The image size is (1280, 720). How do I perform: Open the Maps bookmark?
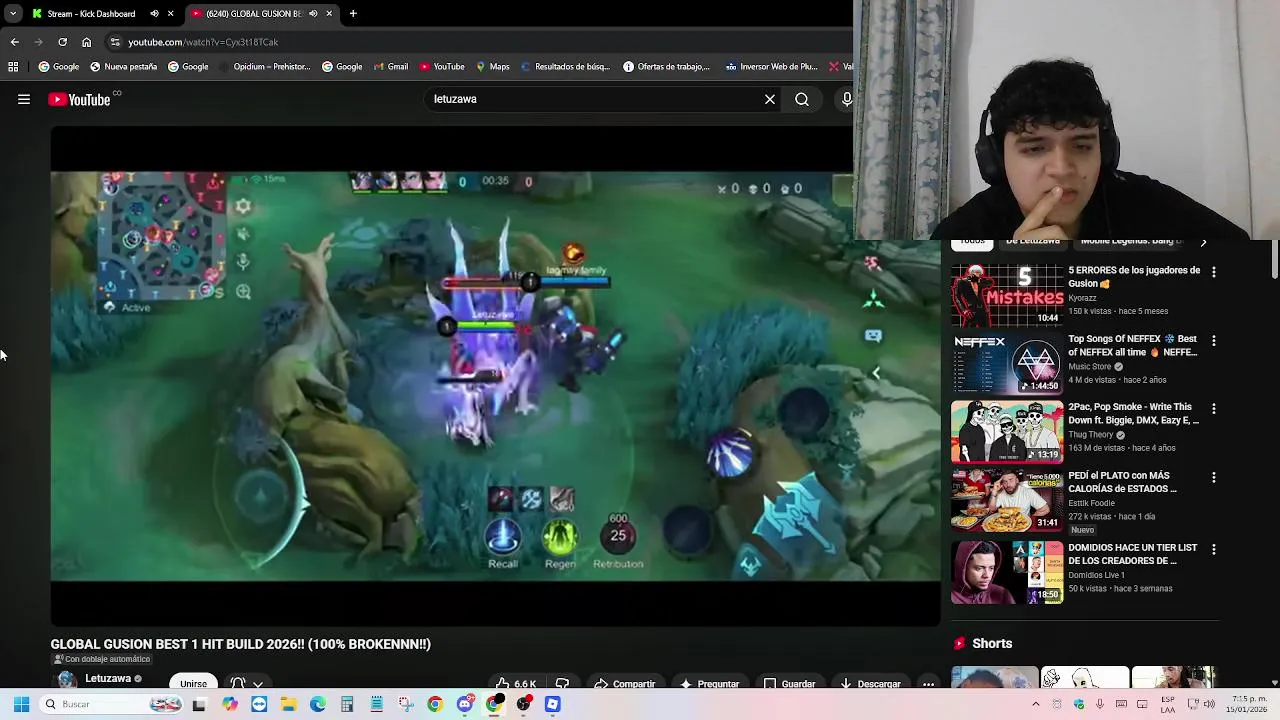click(x=493, y=67)
